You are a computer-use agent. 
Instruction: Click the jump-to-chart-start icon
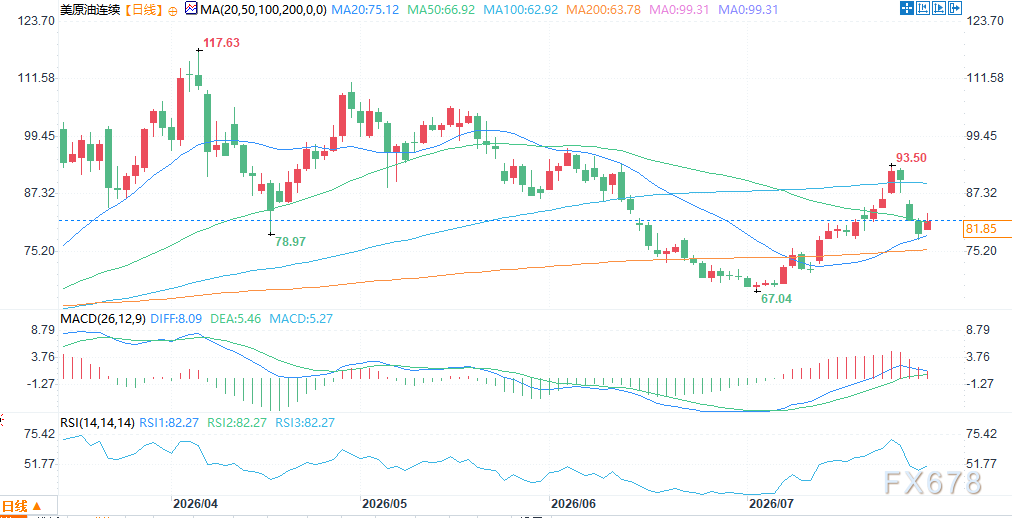click(x=923, y=8)
